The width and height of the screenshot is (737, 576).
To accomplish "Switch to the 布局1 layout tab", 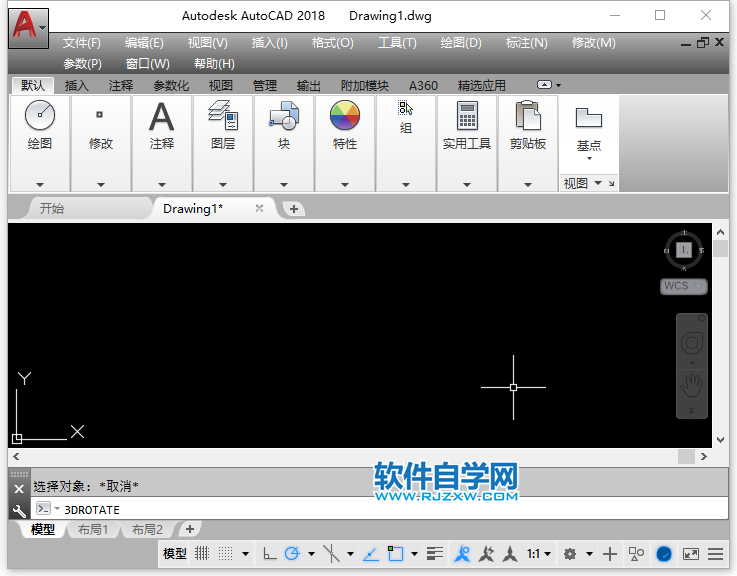I will coord(93,529).
